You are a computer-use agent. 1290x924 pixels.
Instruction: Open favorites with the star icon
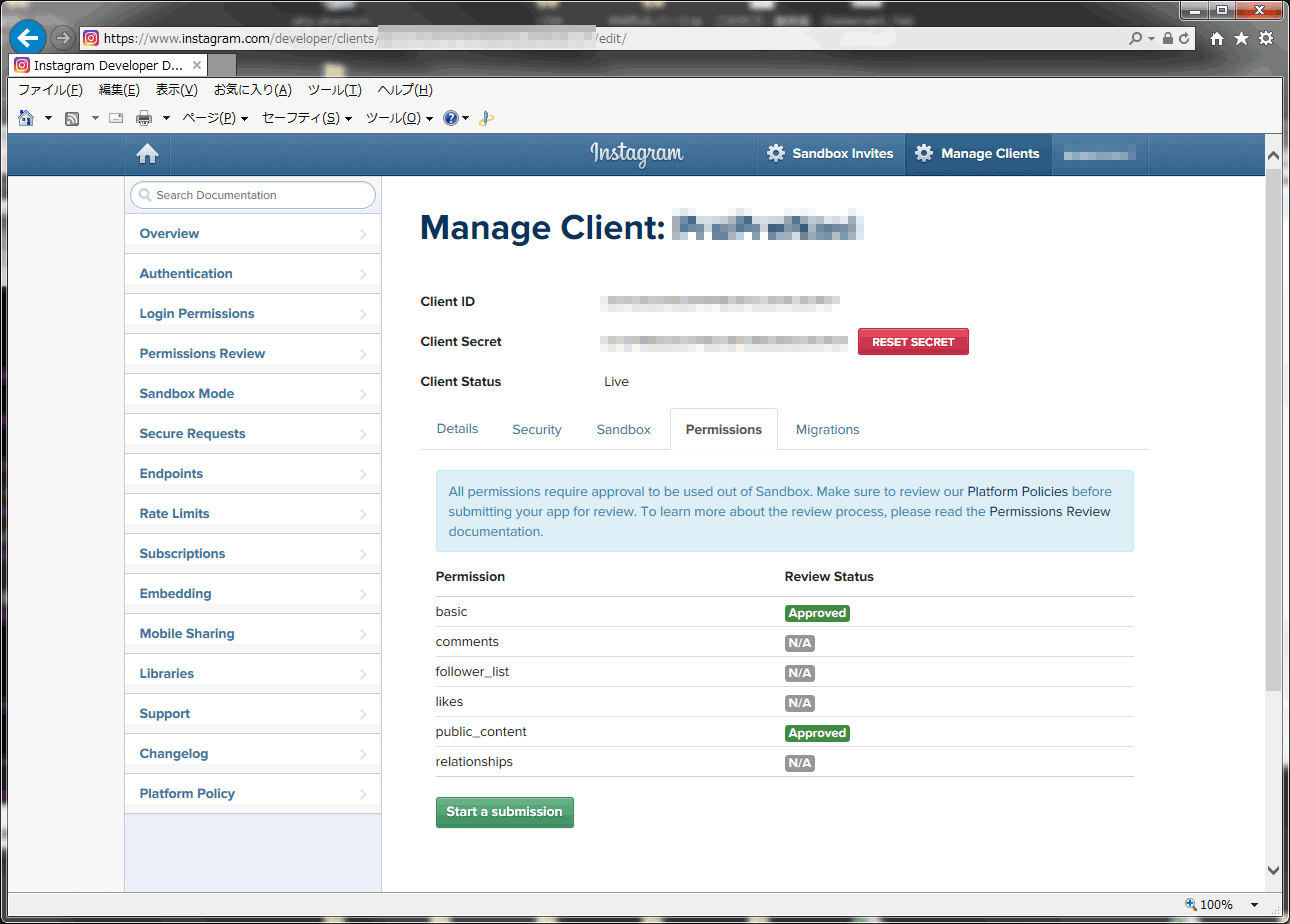click(1241, 38)
